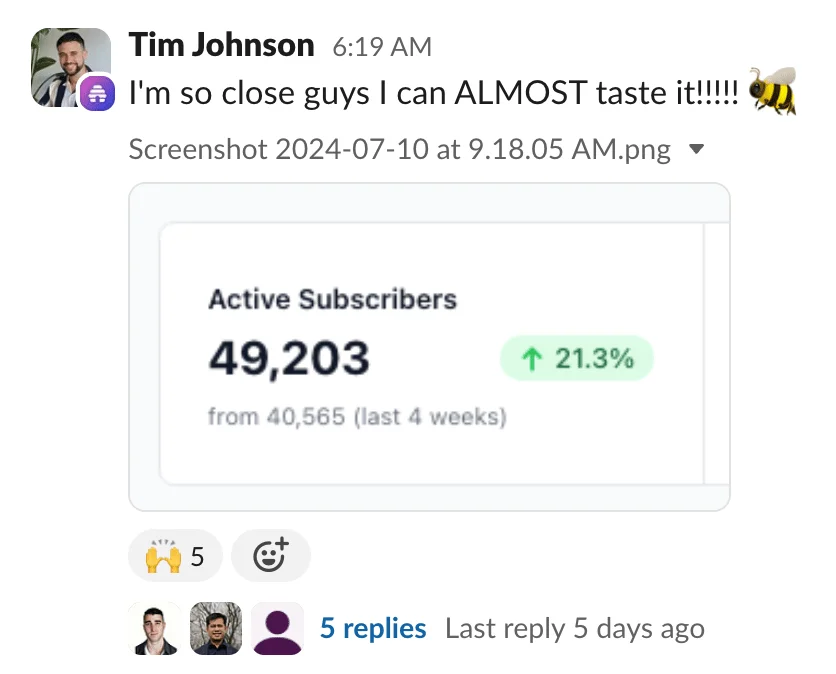Screen dimensions: 836x674
Task: Open the add reaction emoji picker
Action: coord(270,555)
